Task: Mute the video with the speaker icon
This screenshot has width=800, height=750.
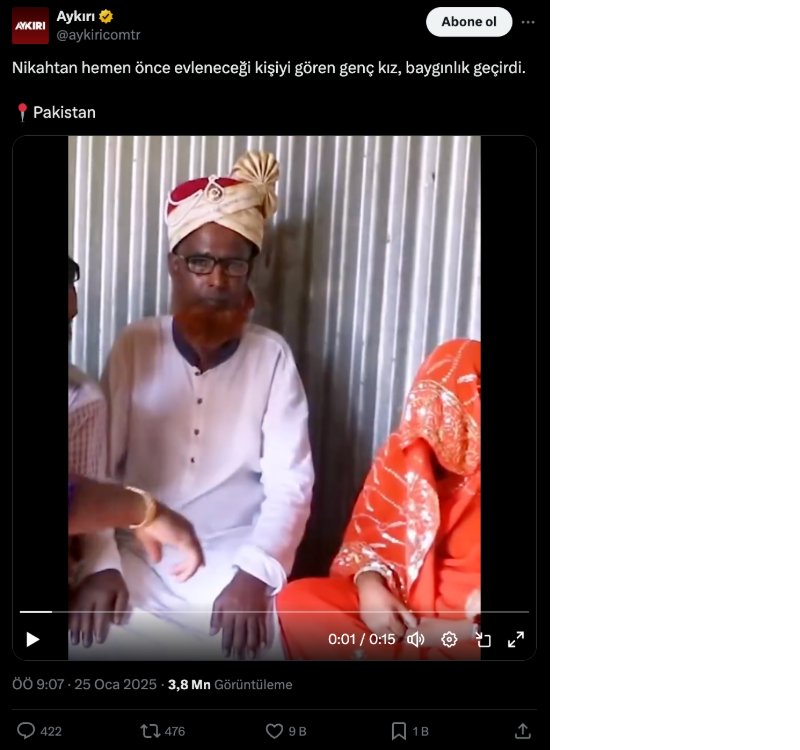Action: click(416, 639)
